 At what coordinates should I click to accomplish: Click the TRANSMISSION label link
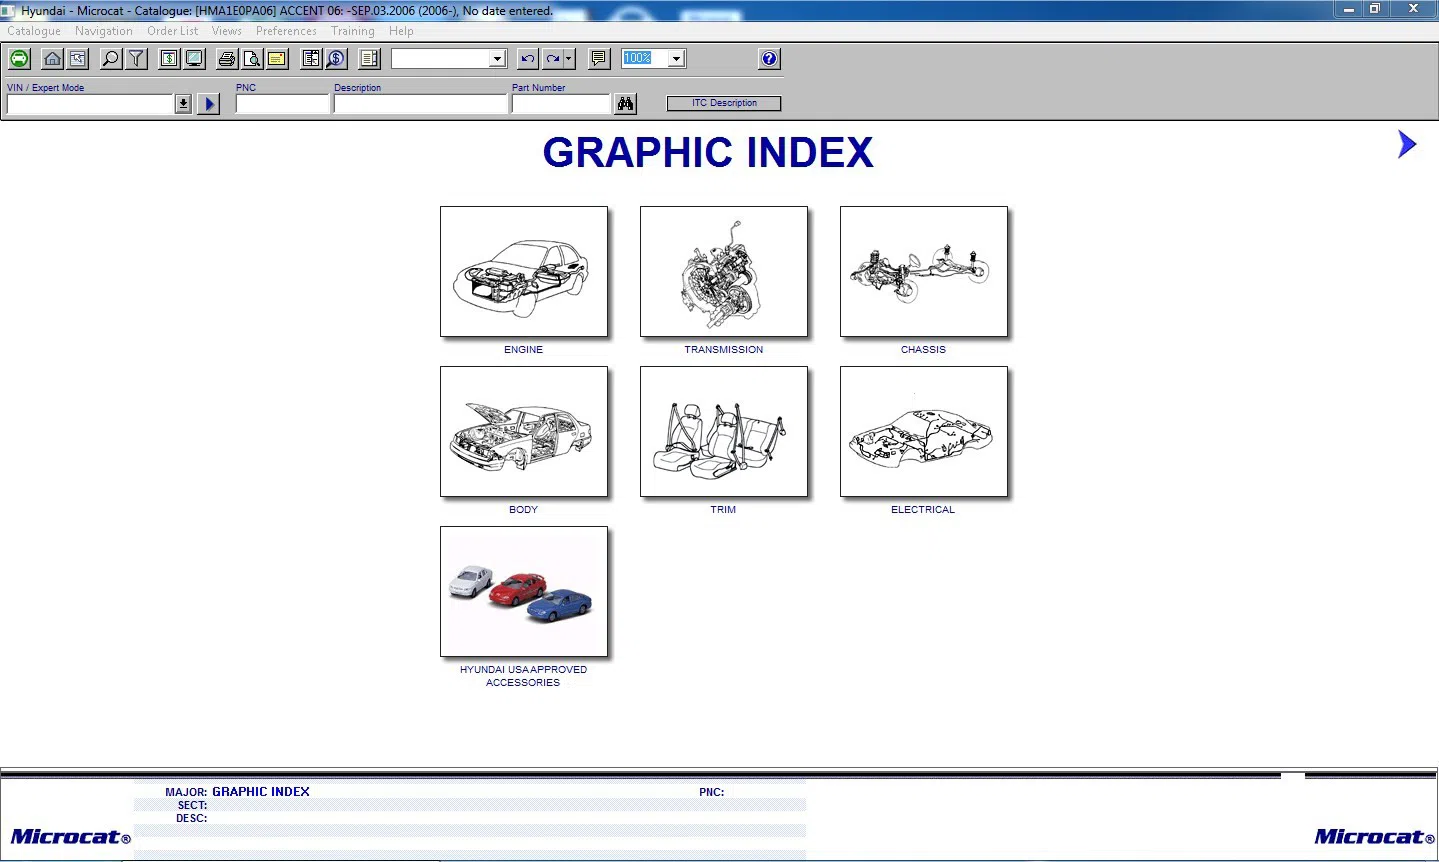point(723,350)
